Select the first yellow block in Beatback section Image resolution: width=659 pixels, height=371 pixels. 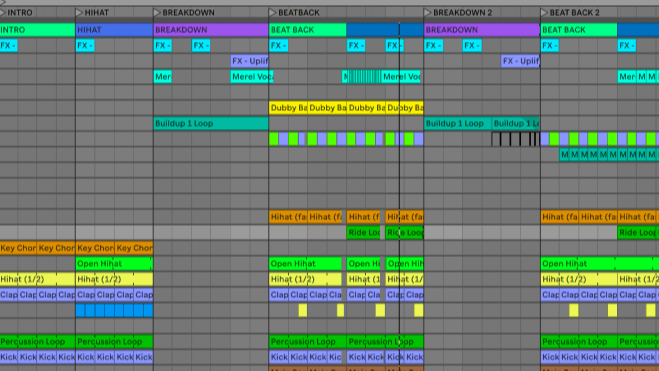coord(303,310)
